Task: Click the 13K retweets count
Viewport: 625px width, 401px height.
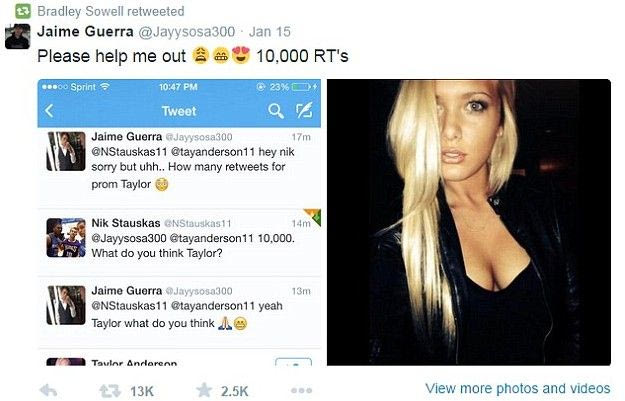Action: point(142,391)
